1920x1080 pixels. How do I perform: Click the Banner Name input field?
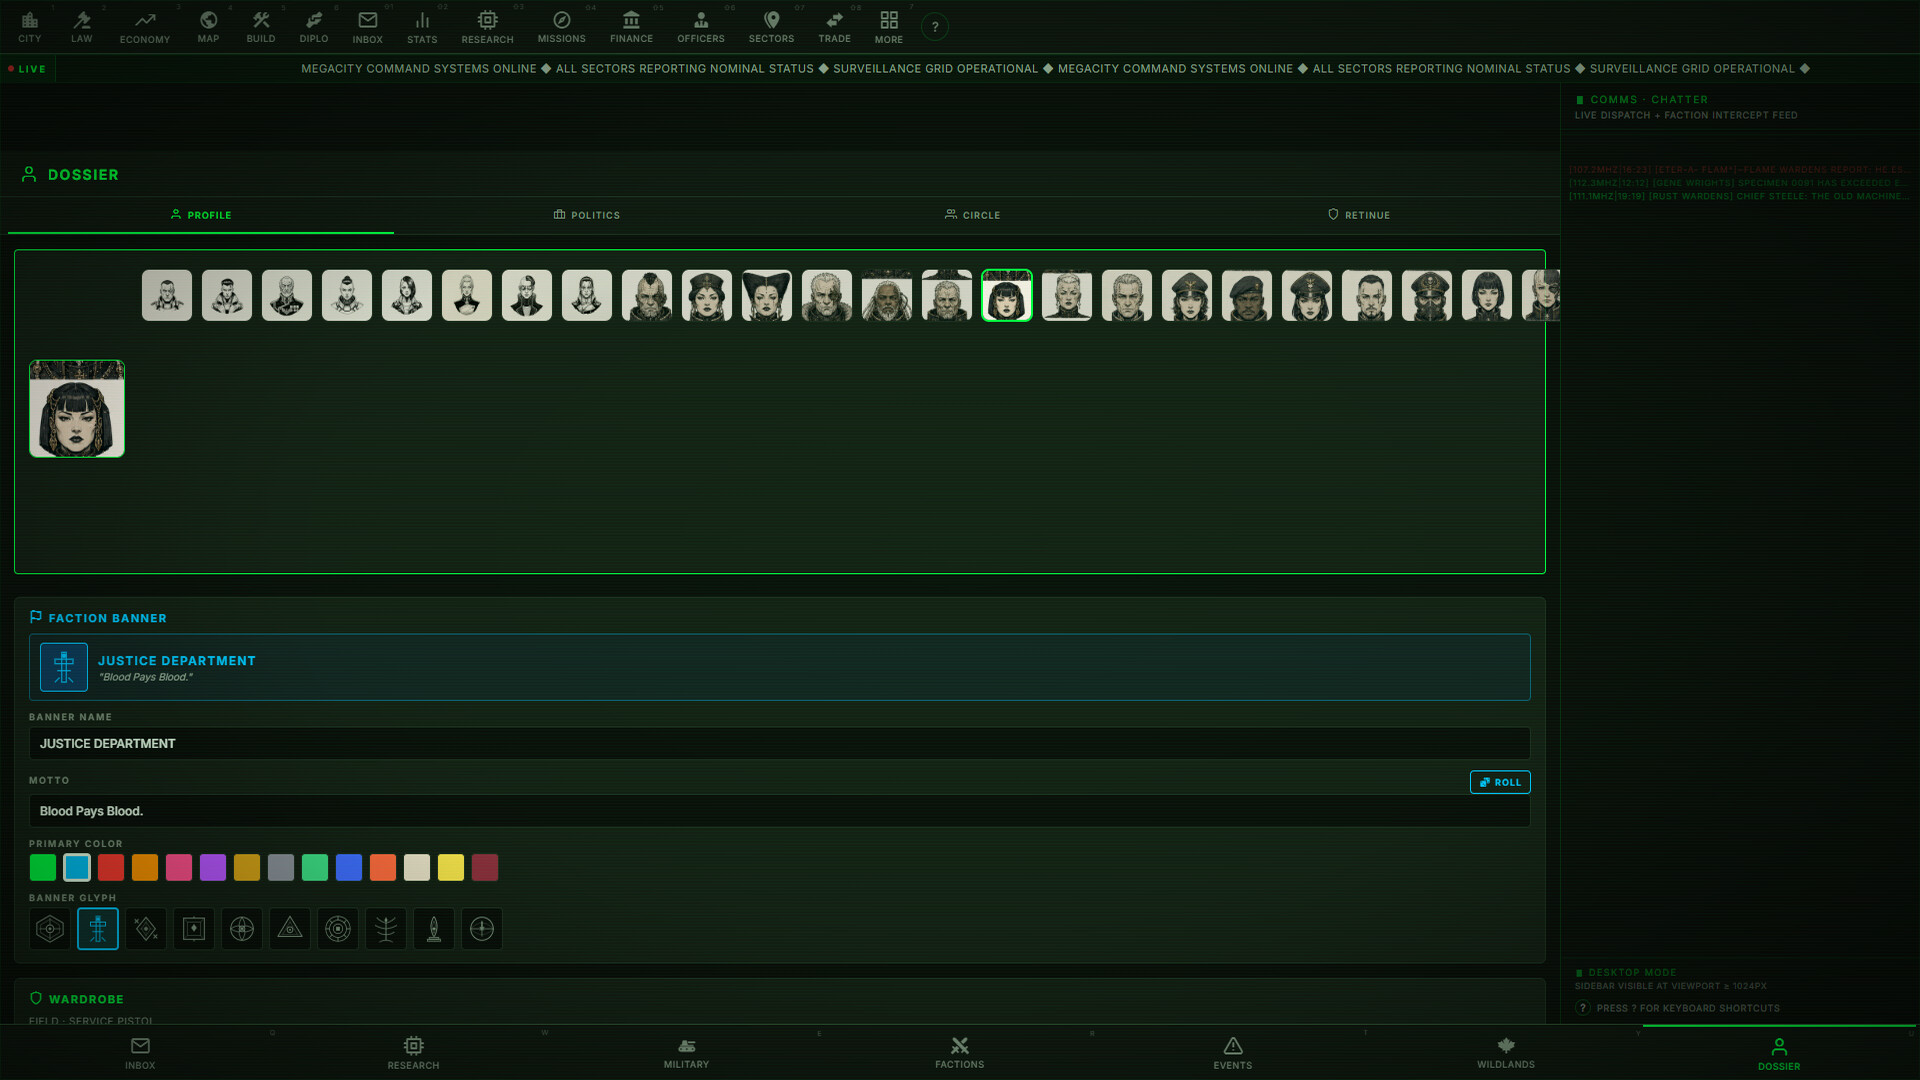tap(779, 743)
